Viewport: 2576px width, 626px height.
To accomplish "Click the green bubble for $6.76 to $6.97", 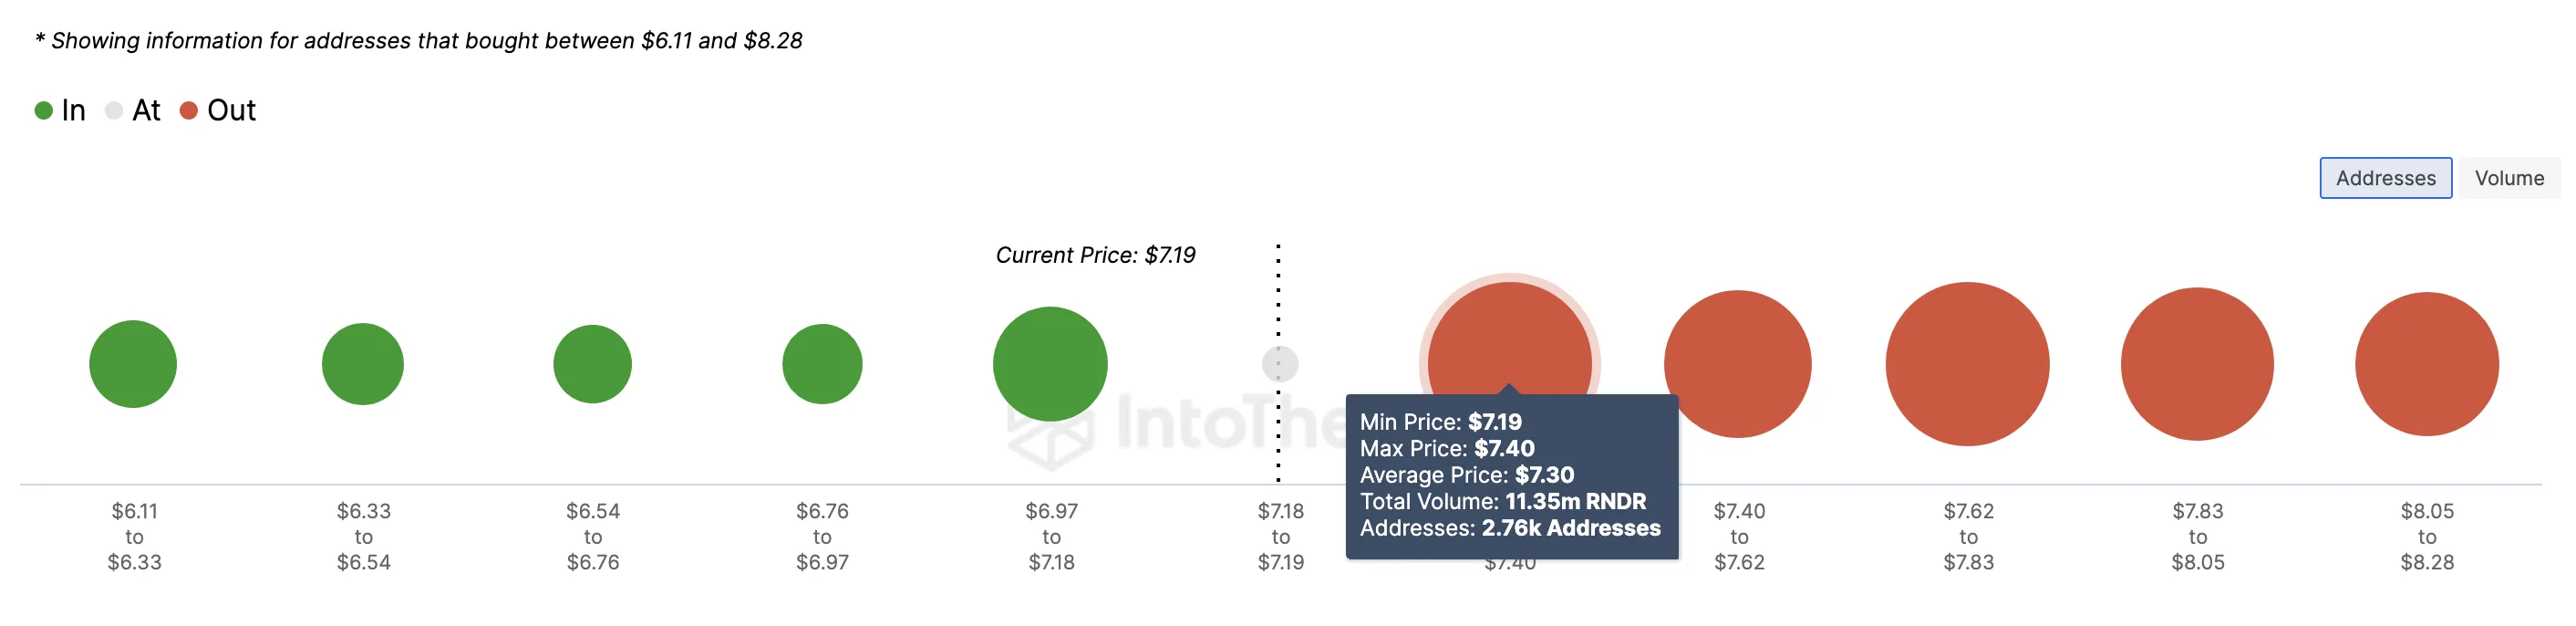I will pos(822,364).
